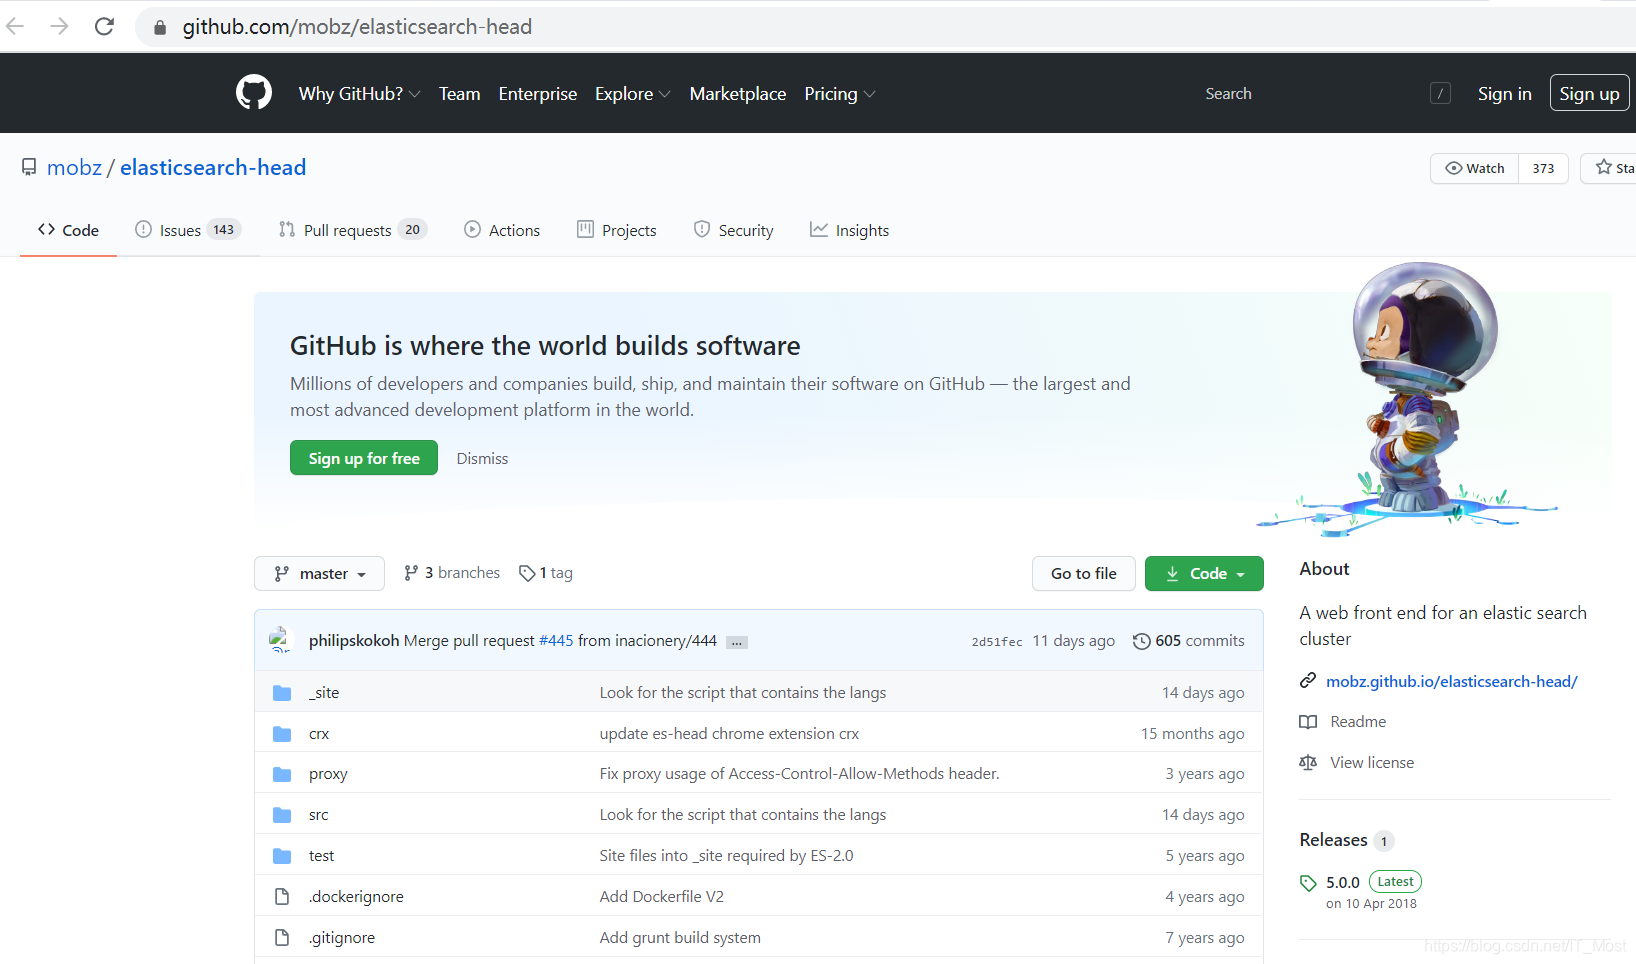Screen dimensions: 1636x964
Task: Reload the page with the refresh icon
Action: [104, 27]
